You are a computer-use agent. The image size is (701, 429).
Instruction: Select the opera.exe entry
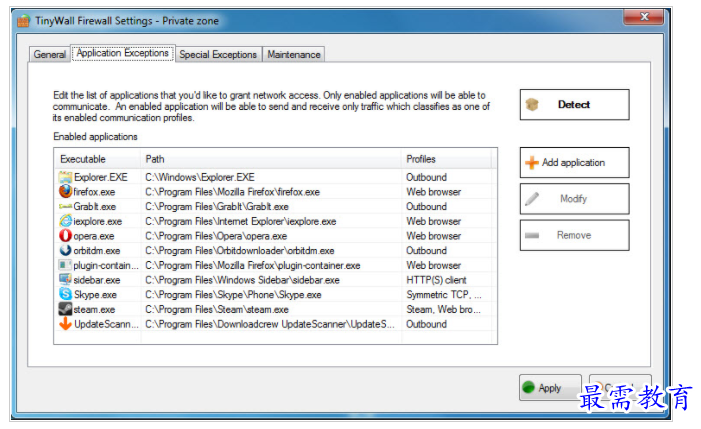94,236
